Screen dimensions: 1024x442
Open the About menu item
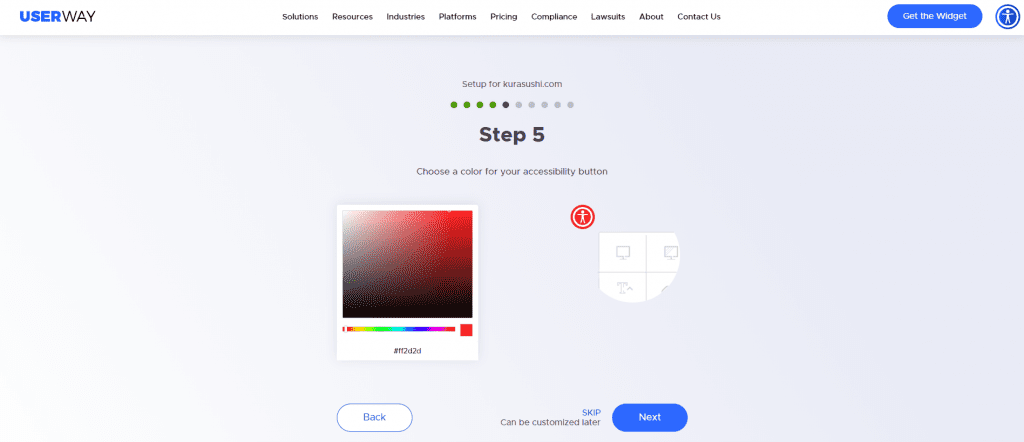click(x=651, y=17)
